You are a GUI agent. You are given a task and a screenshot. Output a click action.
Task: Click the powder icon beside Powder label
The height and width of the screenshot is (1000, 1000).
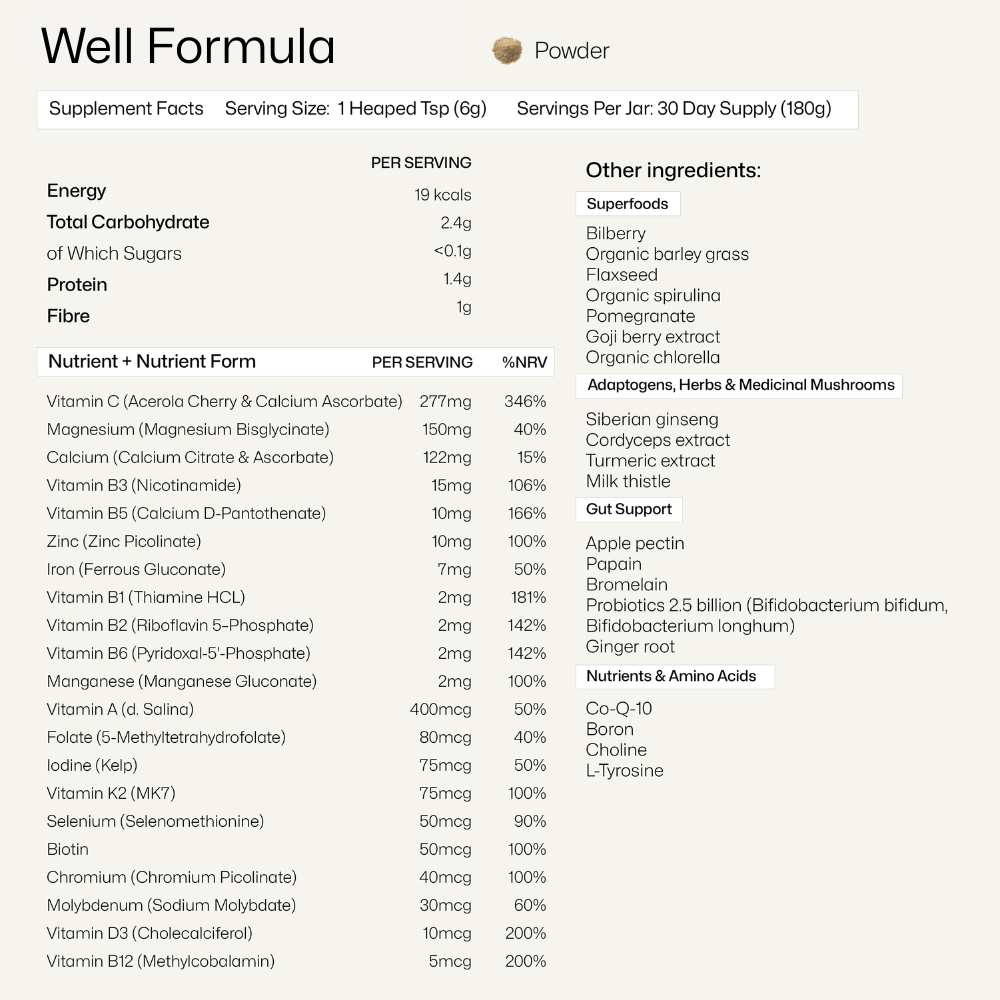pos(507,50)
